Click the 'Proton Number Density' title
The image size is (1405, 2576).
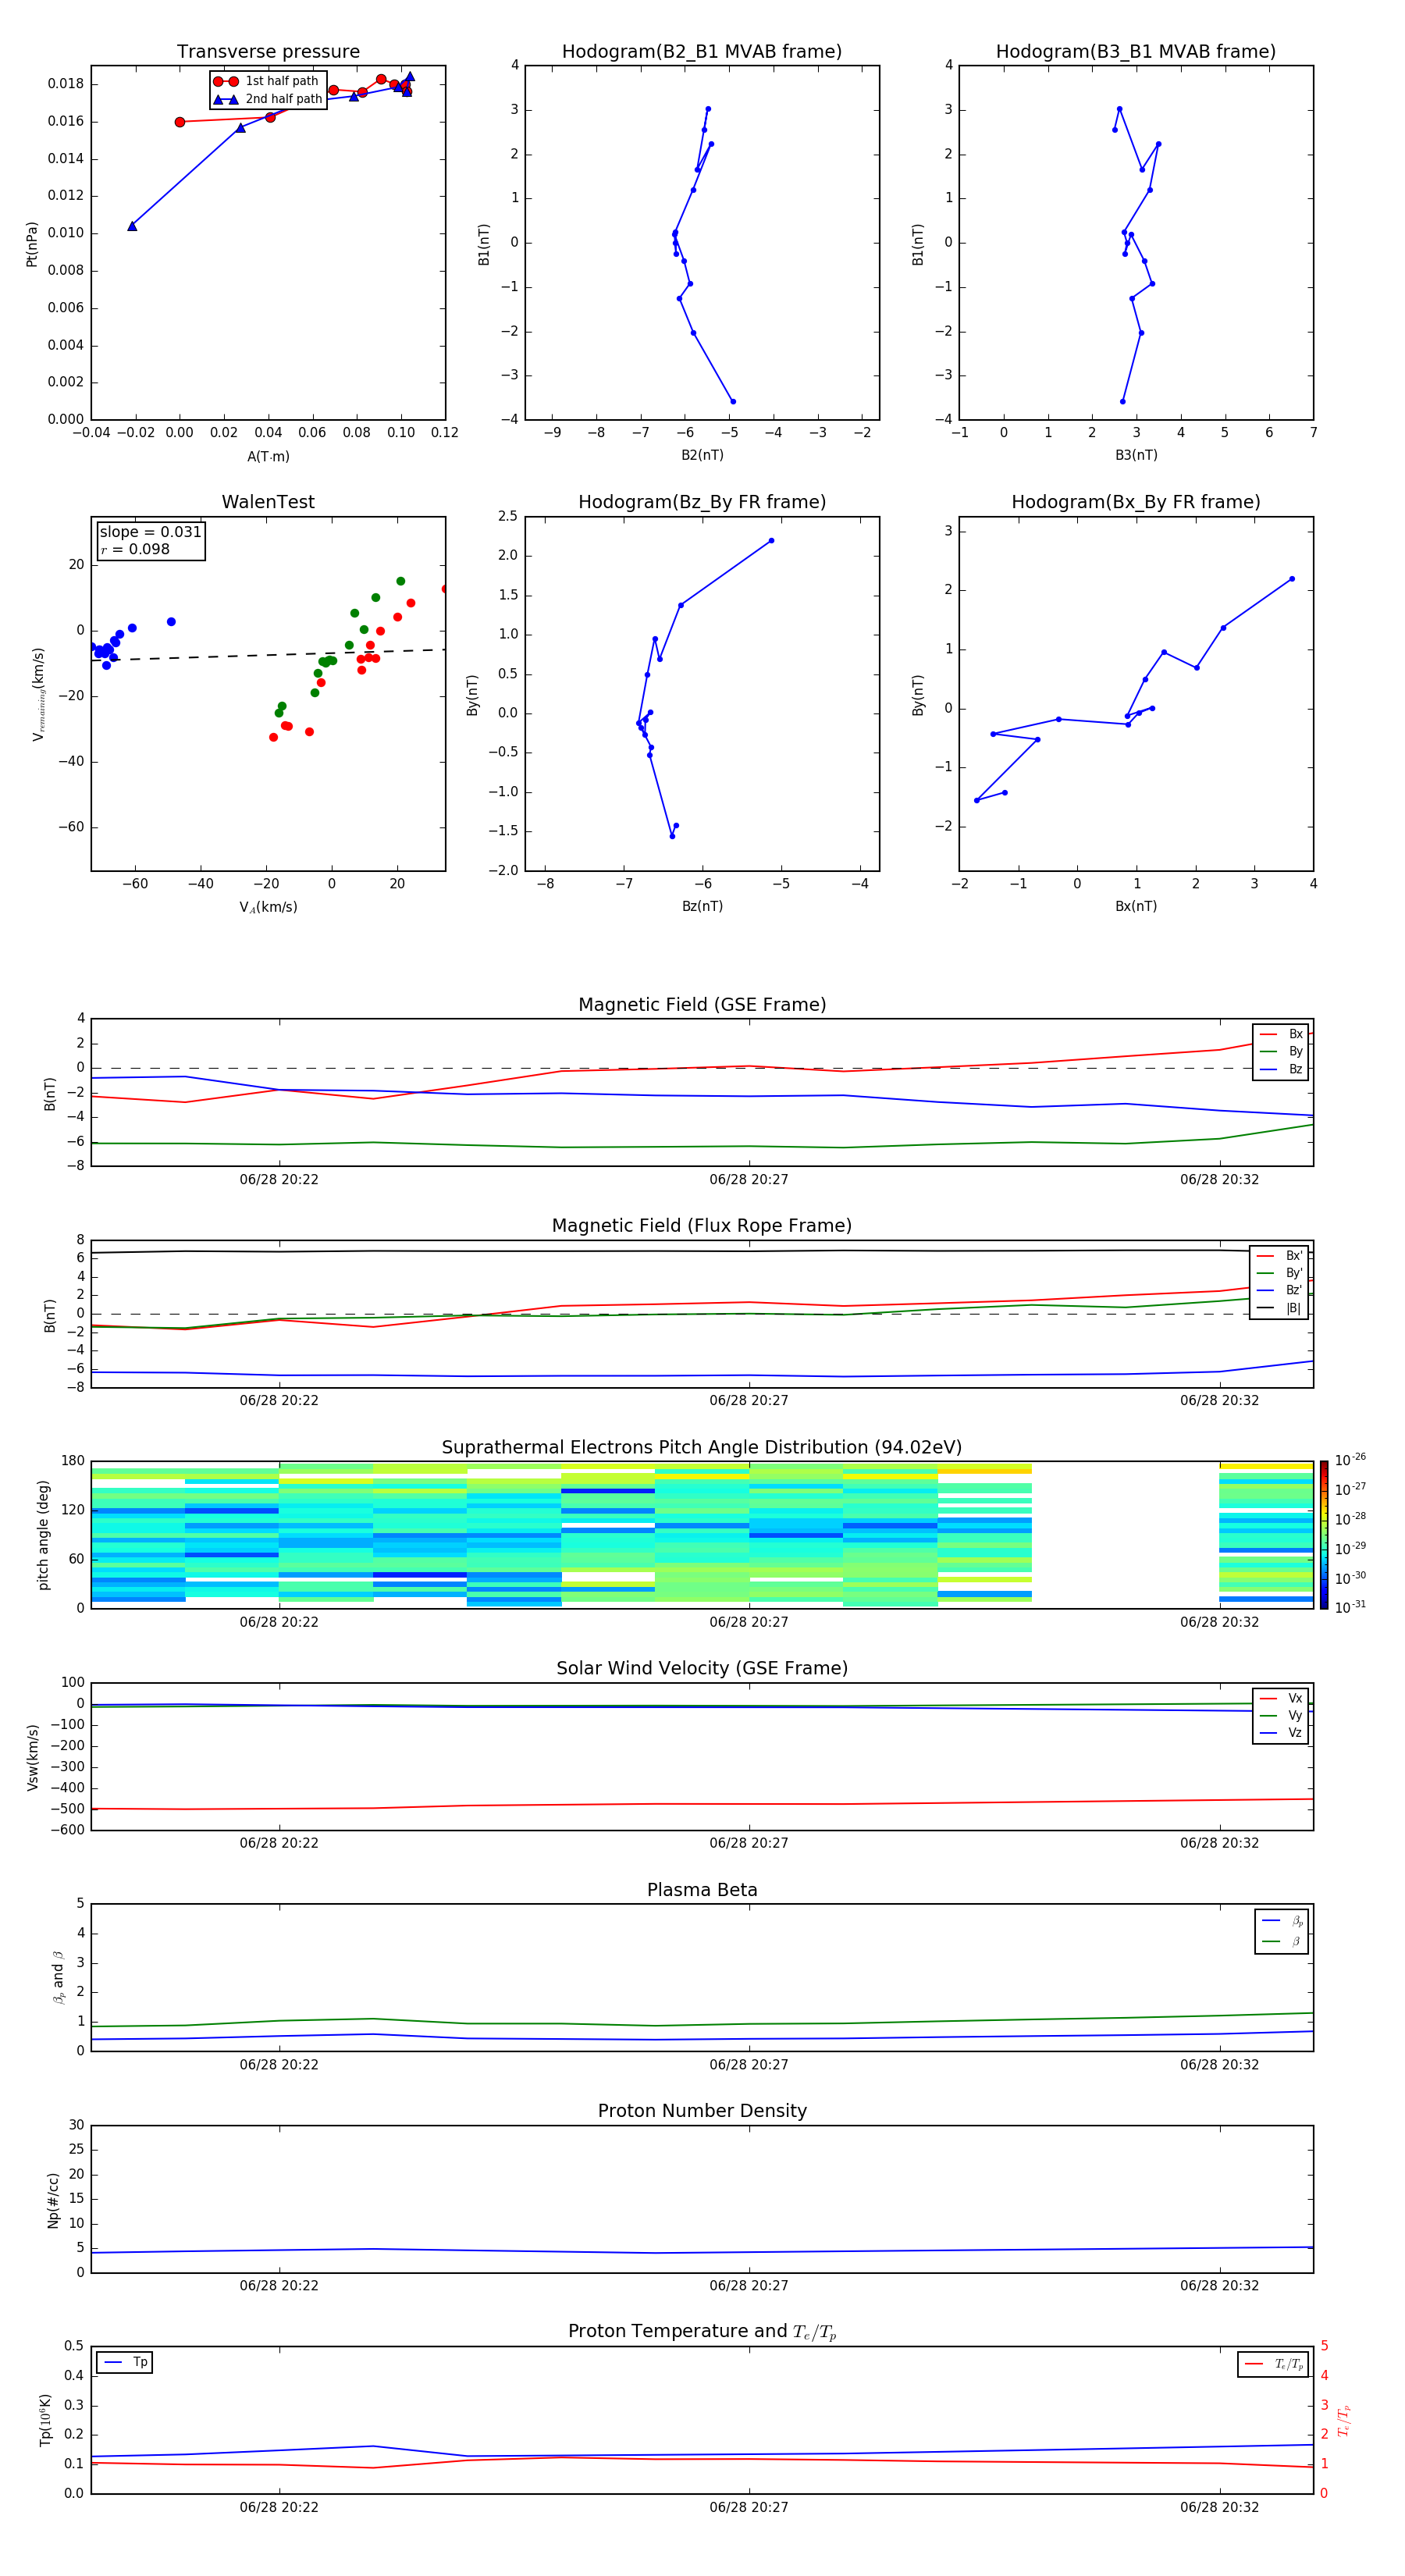click(x=702, y=2112)
